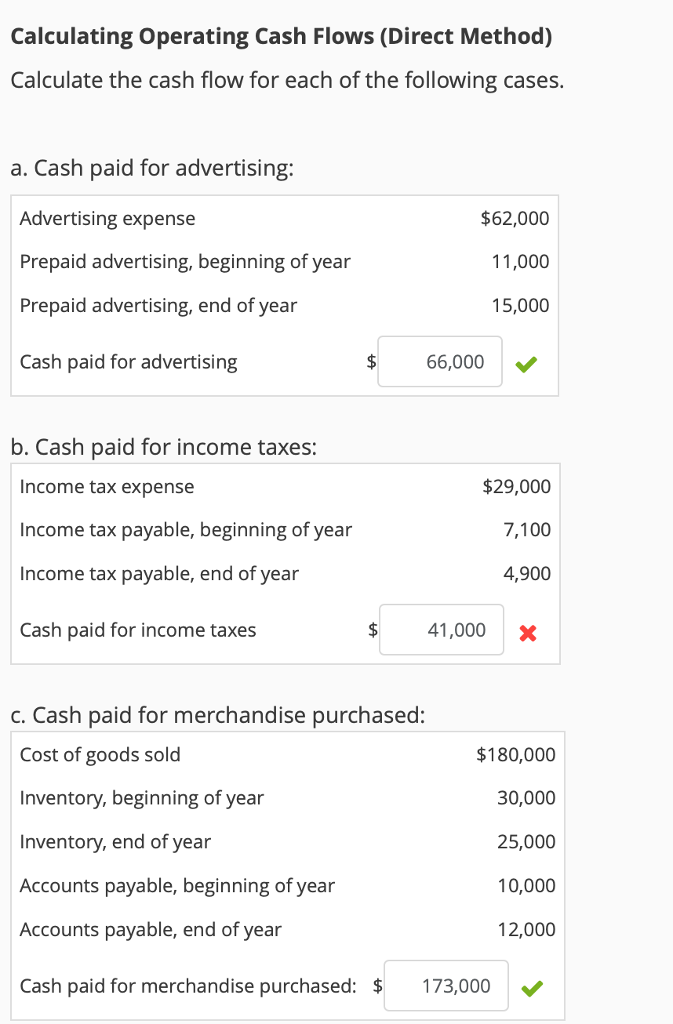Click the Income tax expense $29,000 amount
The image size is (673, 1024).
click(x=516, y=487)
